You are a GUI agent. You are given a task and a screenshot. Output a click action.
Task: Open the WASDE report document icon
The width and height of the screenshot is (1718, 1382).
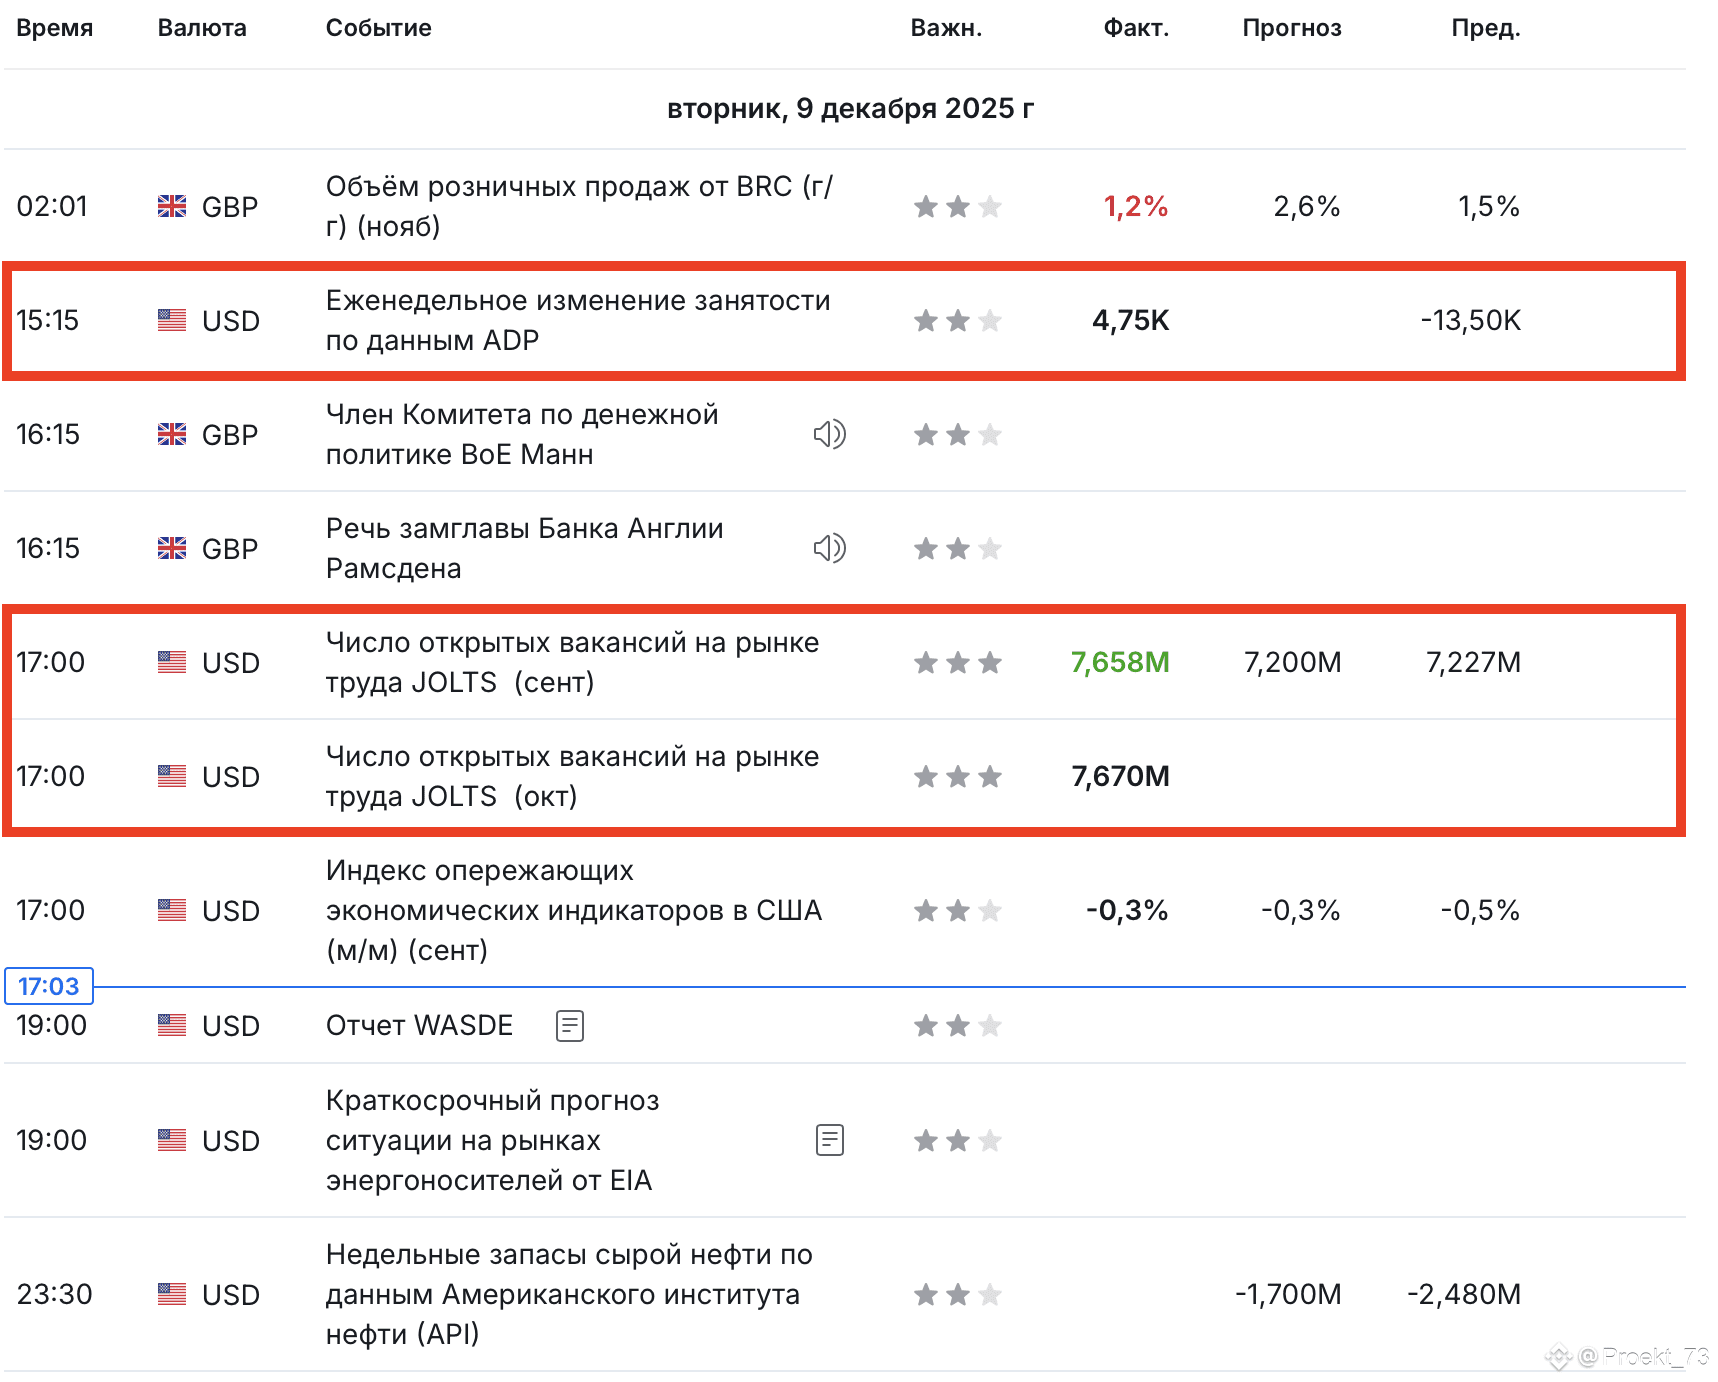(x=570, y=1025)
